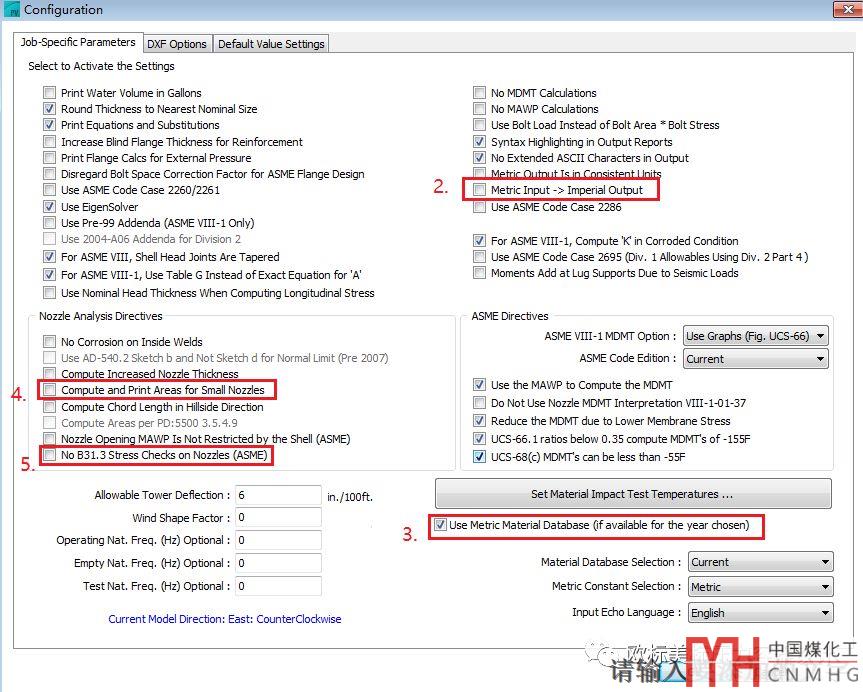
Task: Toggle Use the MAWP to Compute the MDMT
Action: click(479, 384)
